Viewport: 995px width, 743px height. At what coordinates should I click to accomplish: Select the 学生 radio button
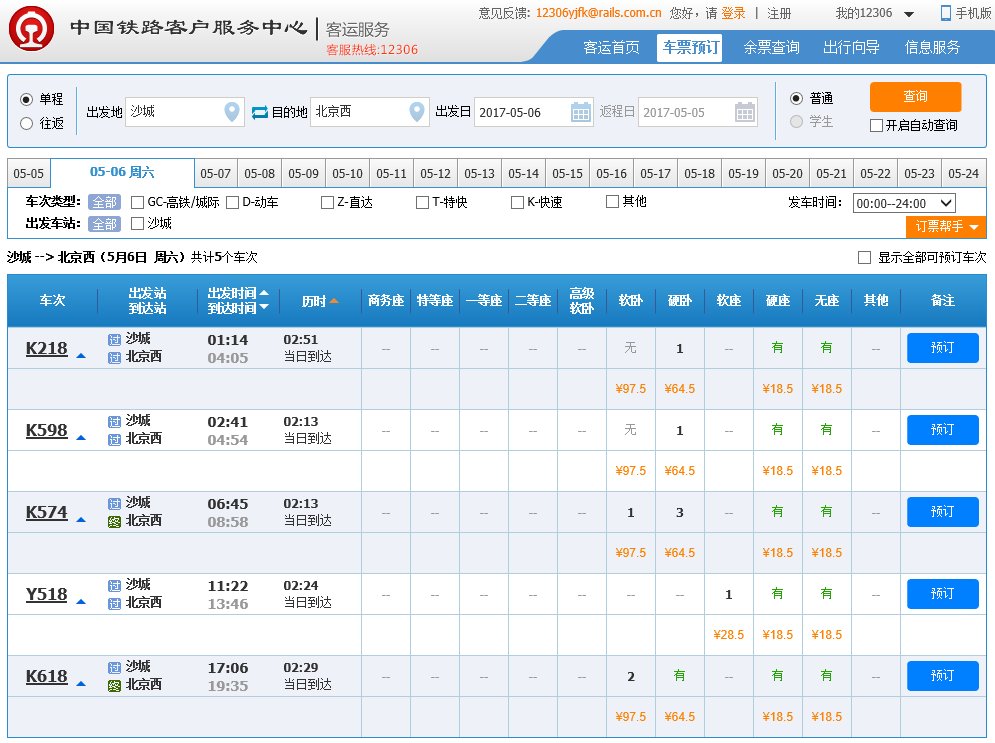[x=798, y=124]
